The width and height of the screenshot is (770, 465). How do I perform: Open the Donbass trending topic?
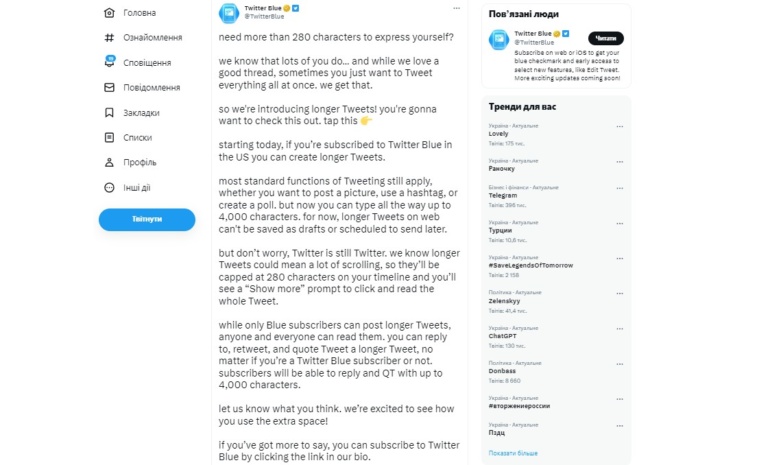coord(505,370)
